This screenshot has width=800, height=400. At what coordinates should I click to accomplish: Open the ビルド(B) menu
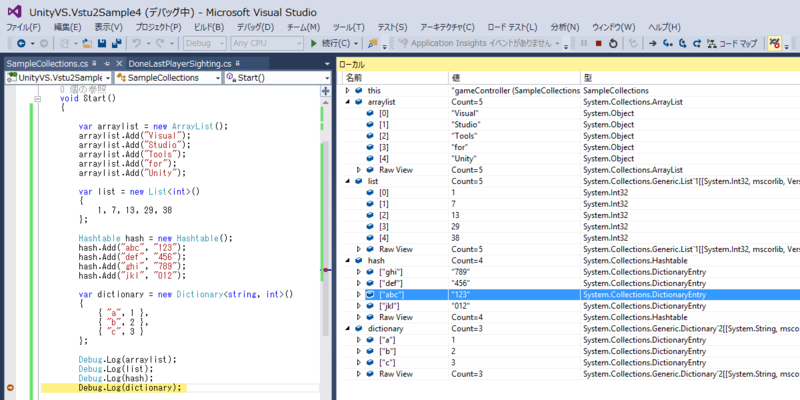click(209, 28)
